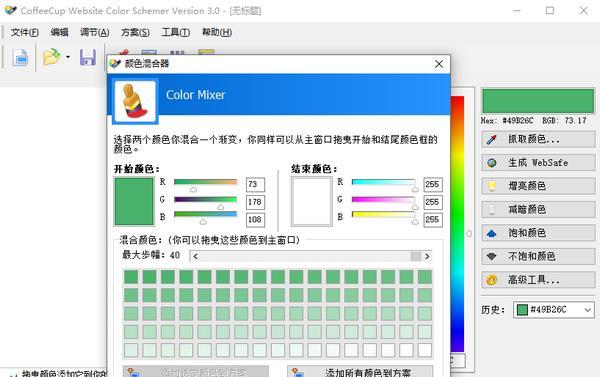
Task: Minimize the CoffeeCup main window
Action: [517, 10]
